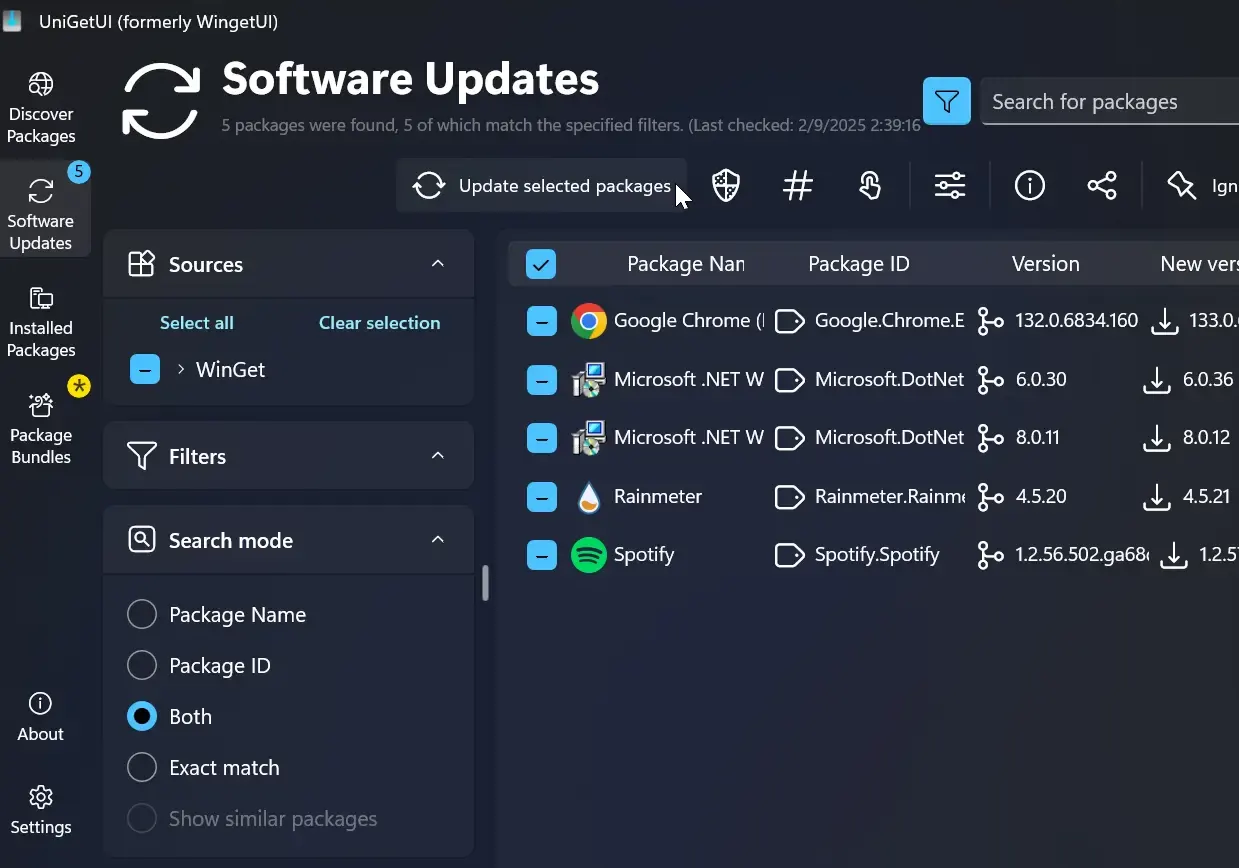The width and height of the screenshot is (1239, 868).
Task: Click the download icon beside 4.5.21
Action: 1157,497
